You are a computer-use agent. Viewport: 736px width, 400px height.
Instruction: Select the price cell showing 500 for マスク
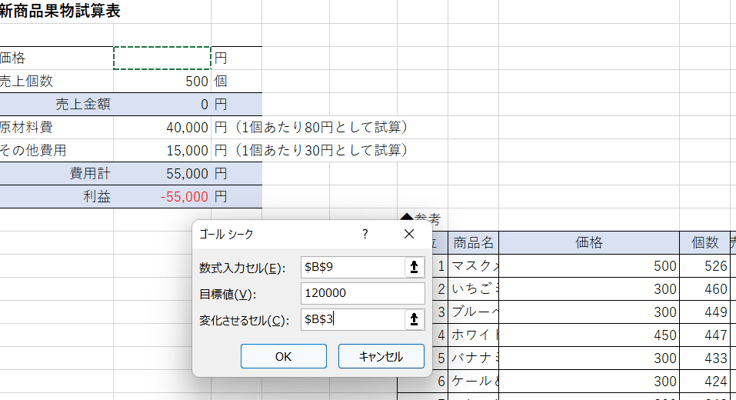(x=589, y=266)
